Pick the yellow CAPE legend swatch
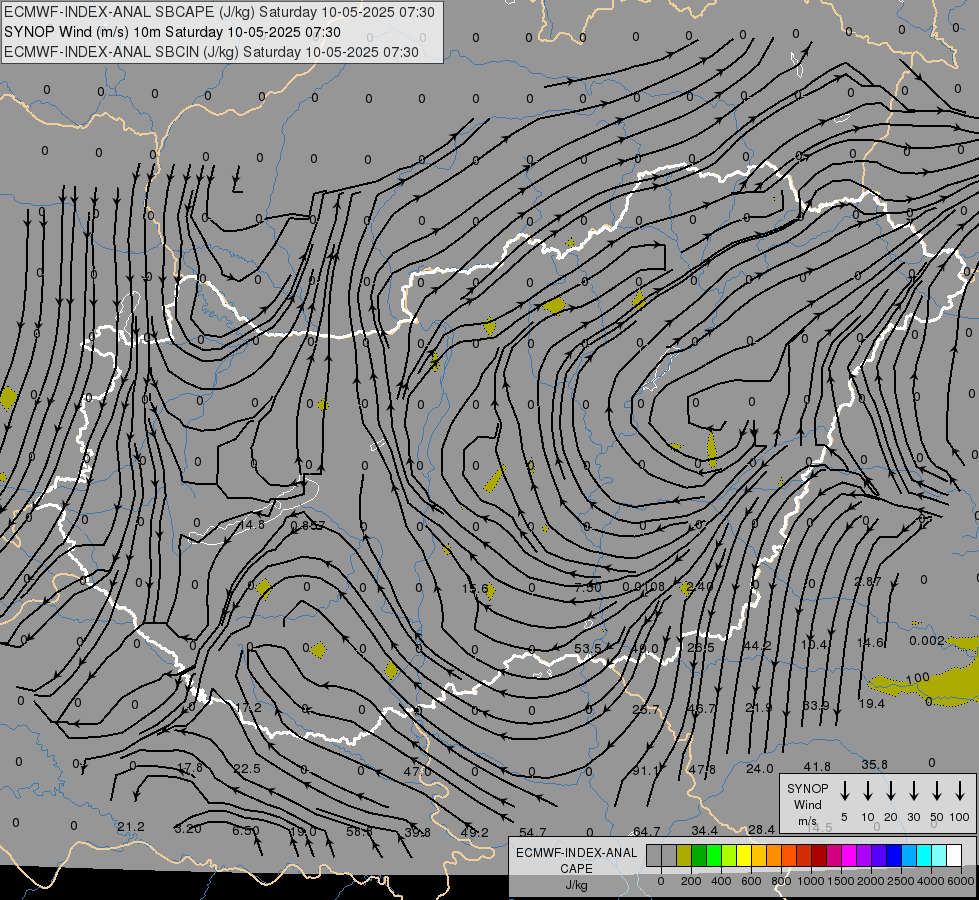The height and width of the screenshot is (900, 979). tap(744, 855)
